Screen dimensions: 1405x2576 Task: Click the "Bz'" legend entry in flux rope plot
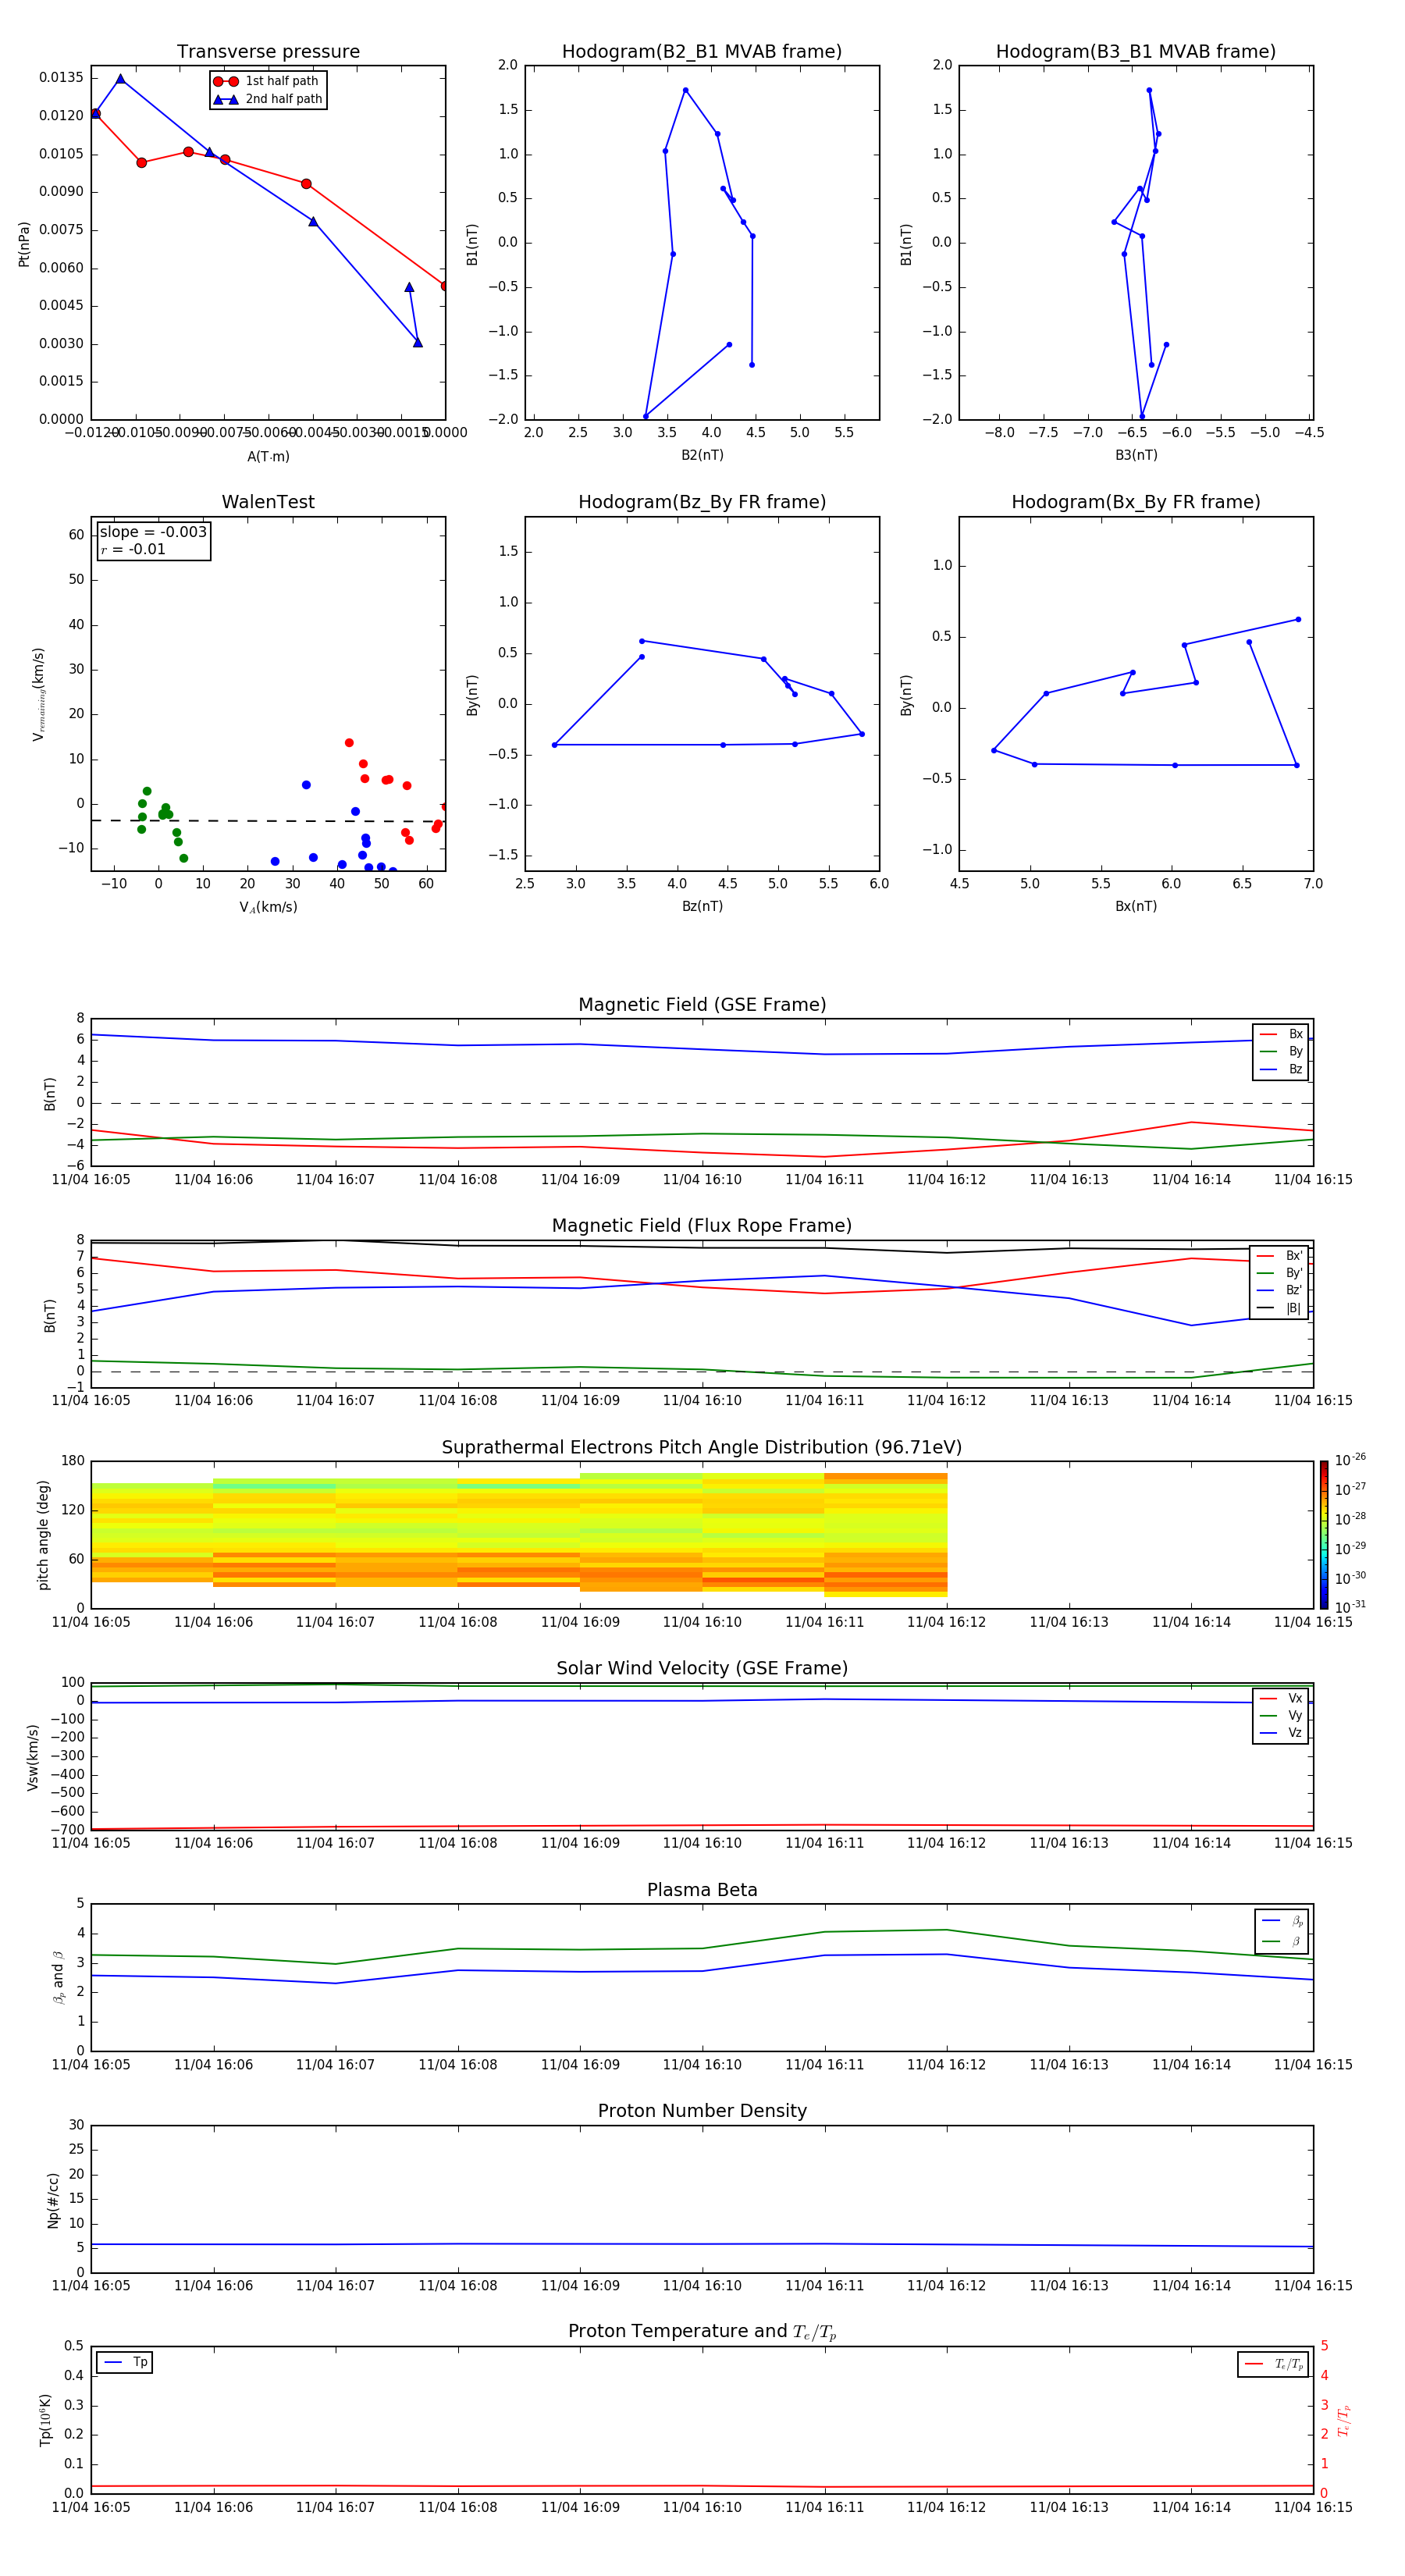1280,1290
